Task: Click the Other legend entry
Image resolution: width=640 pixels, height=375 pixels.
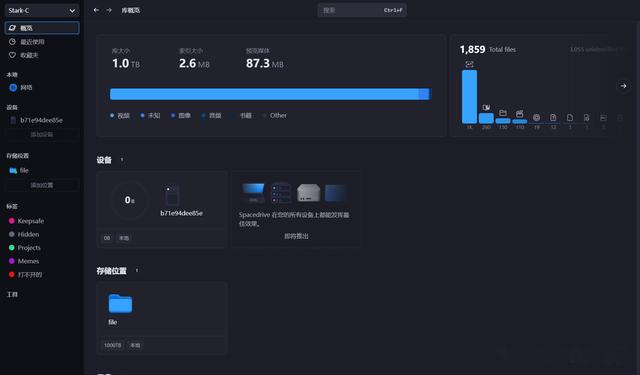Action: [x=274, y=115]
